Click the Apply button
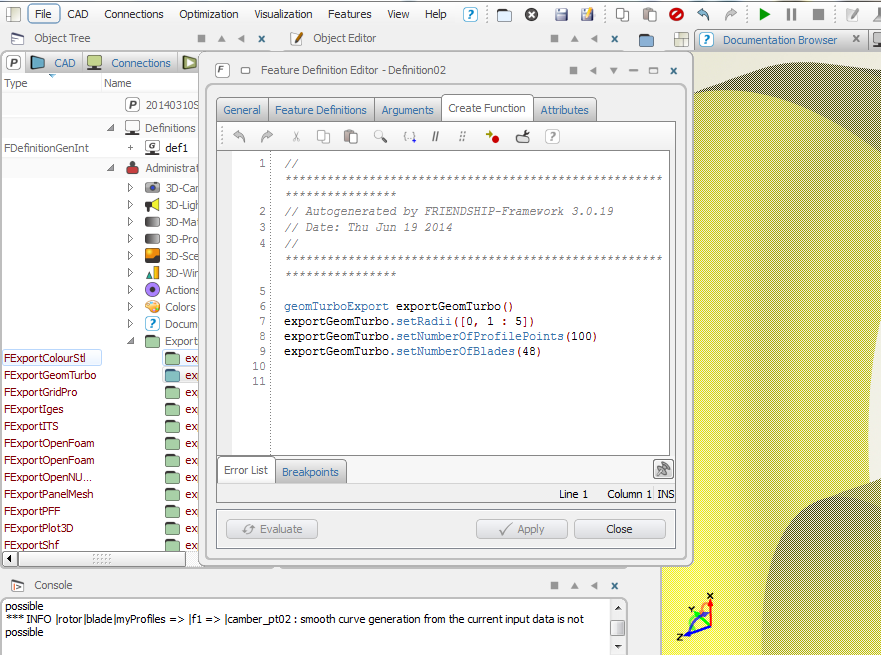This screenshot has width=881, height=655. pos(522,529)
